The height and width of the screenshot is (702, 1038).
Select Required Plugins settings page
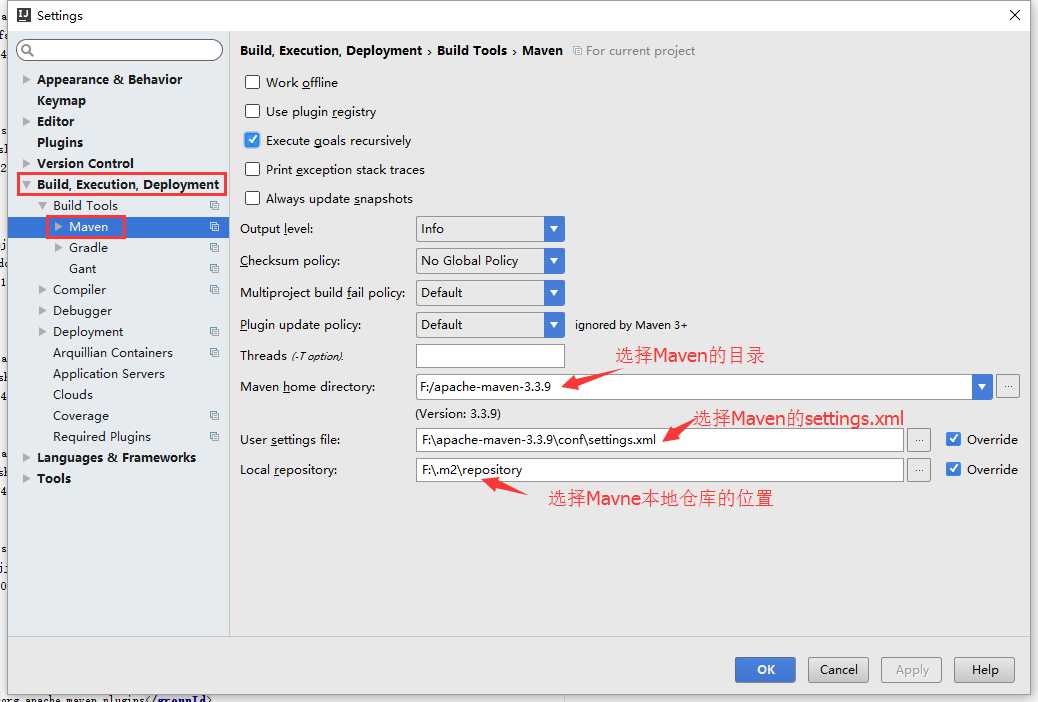point(102,437)
